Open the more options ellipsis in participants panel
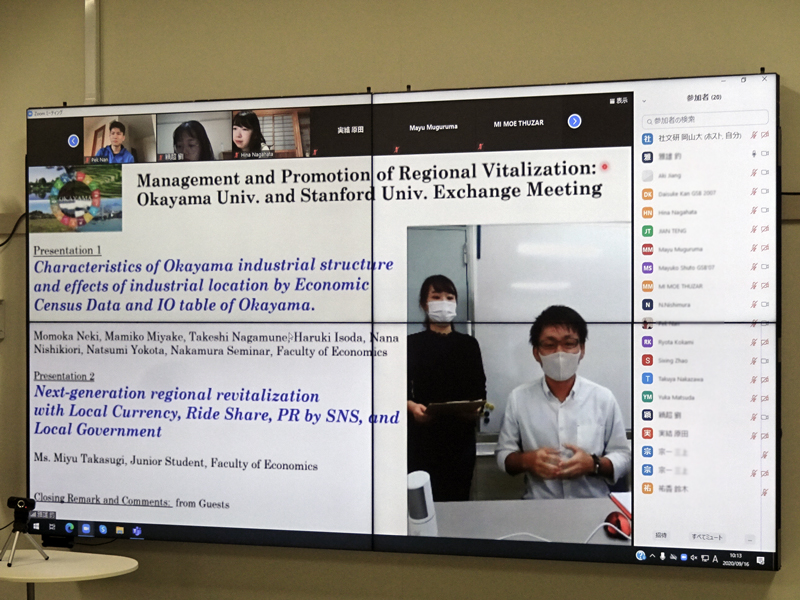 (x=750, y=539)
